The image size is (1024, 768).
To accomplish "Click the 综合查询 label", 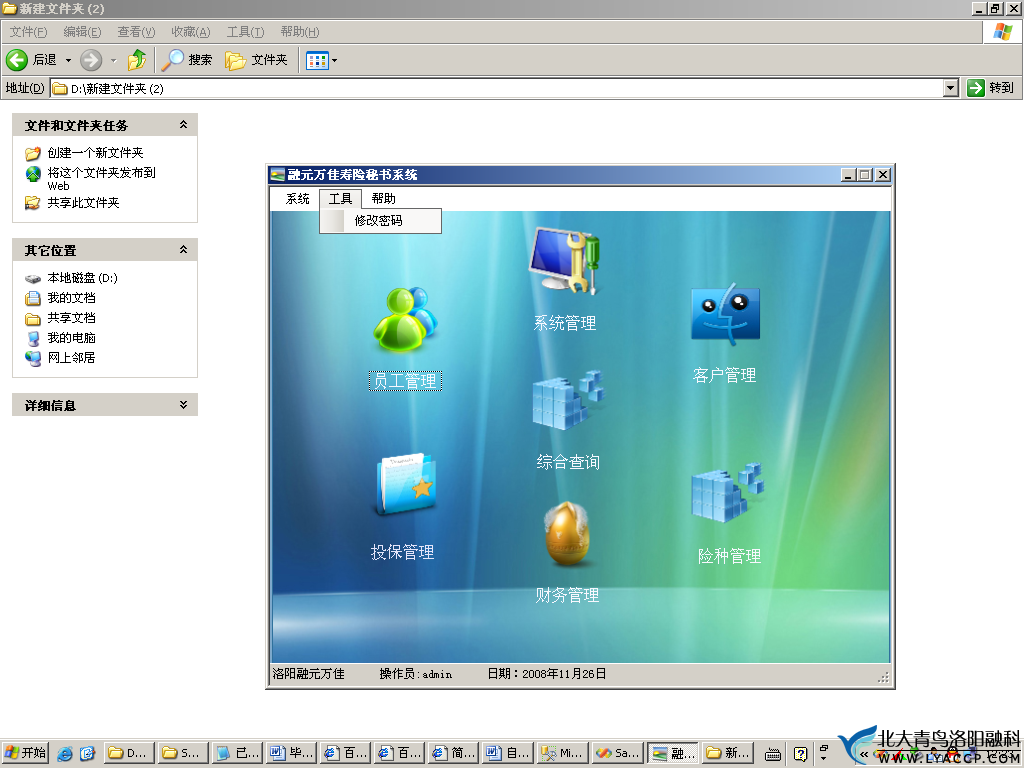I will click(x=568, y=462).
